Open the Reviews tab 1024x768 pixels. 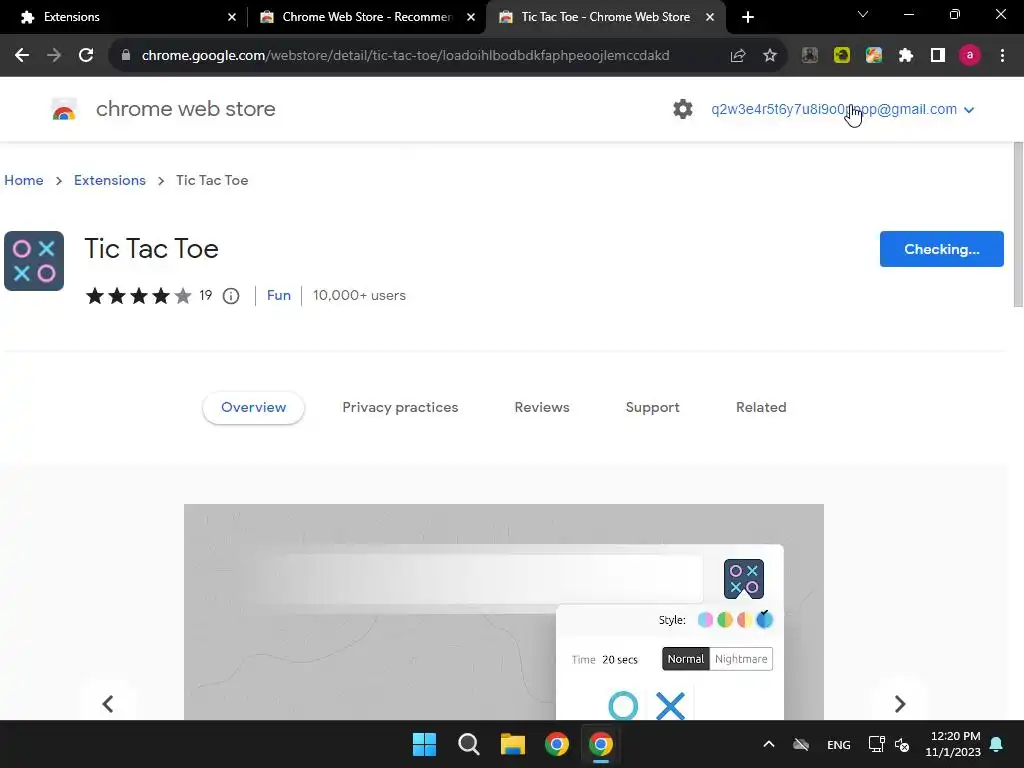pyautogui.click(x=542, y=408)
